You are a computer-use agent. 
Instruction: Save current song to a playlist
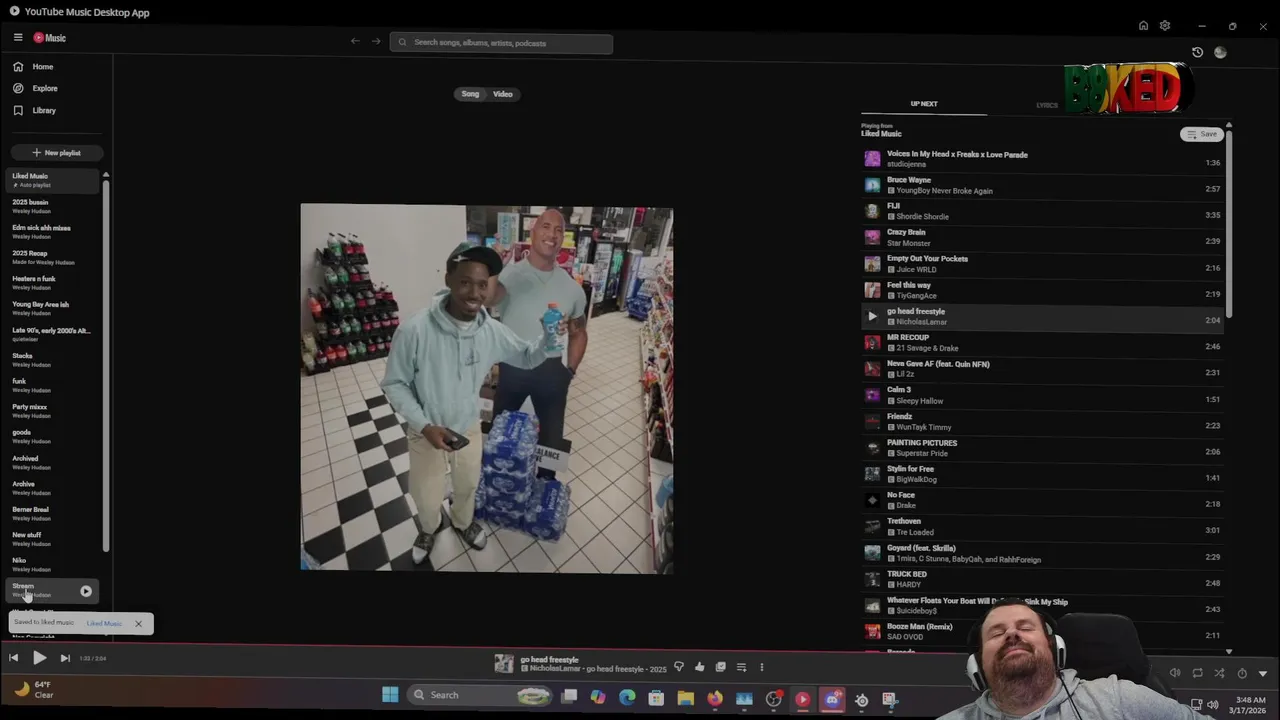click(720, 667)
